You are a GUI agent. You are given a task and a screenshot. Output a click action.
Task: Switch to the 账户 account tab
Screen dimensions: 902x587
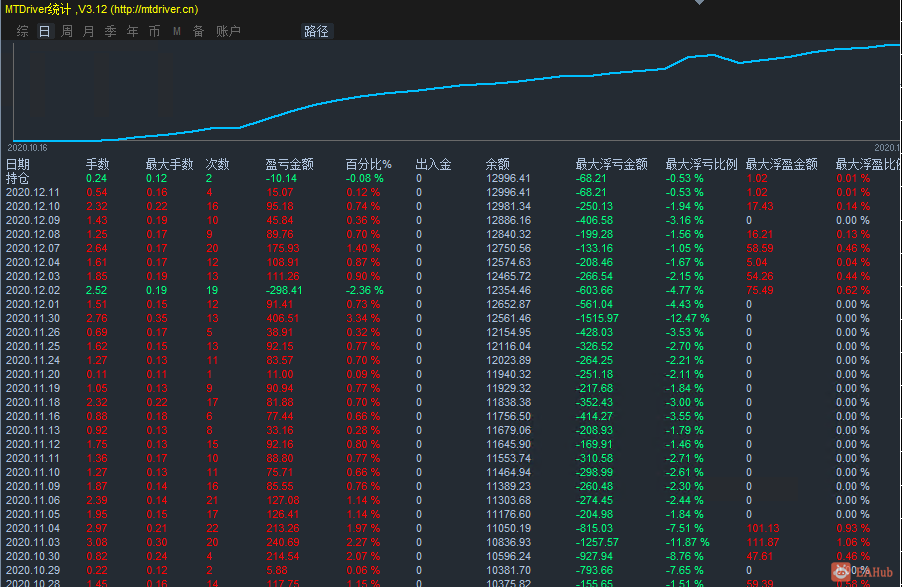(228, 31)
